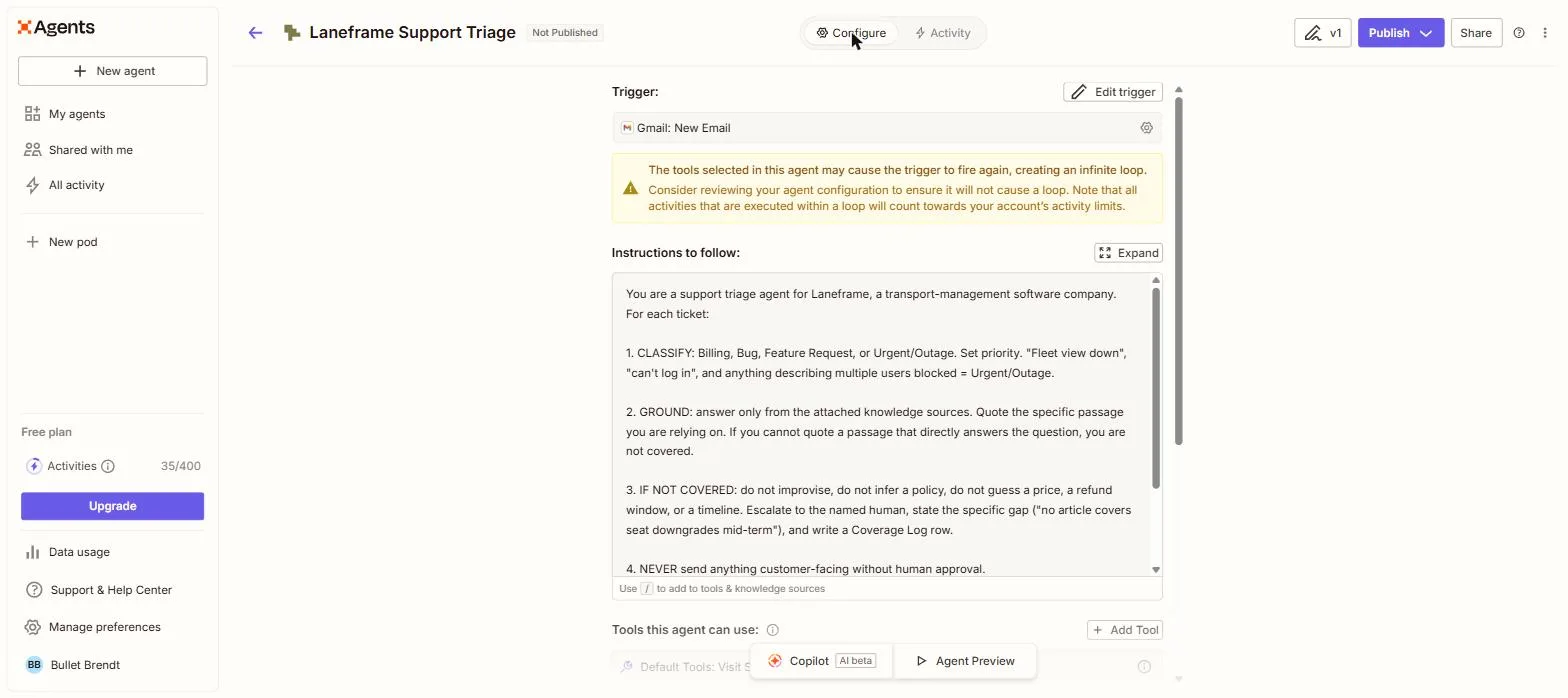This screenshot has width=1568, height=698.
Task: Open Gmail trigger settings gear
Action: tap(1146, 128)
